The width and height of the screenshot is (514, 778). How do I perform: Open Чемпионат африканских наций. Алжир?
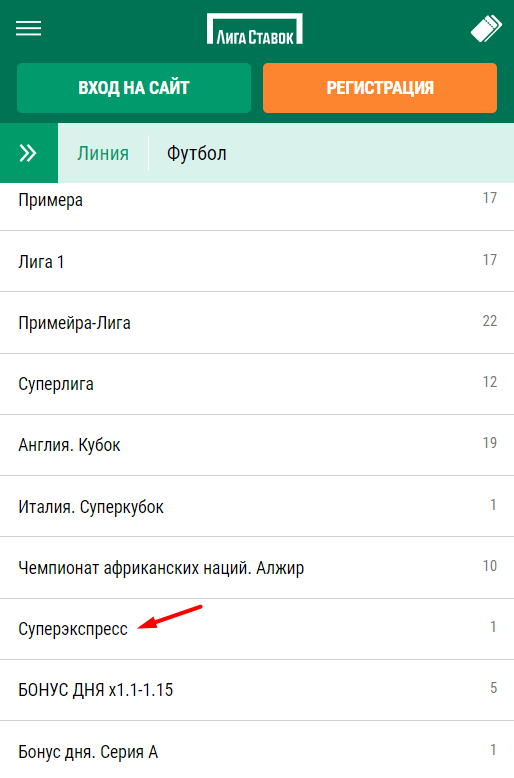pos(257,568)
